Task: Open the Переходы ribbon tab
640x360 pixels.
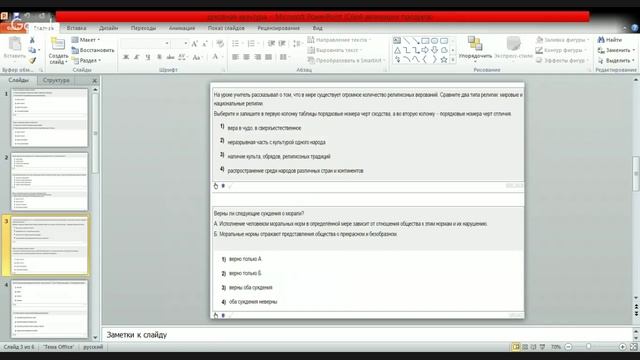Action: [x=143, y=28]
